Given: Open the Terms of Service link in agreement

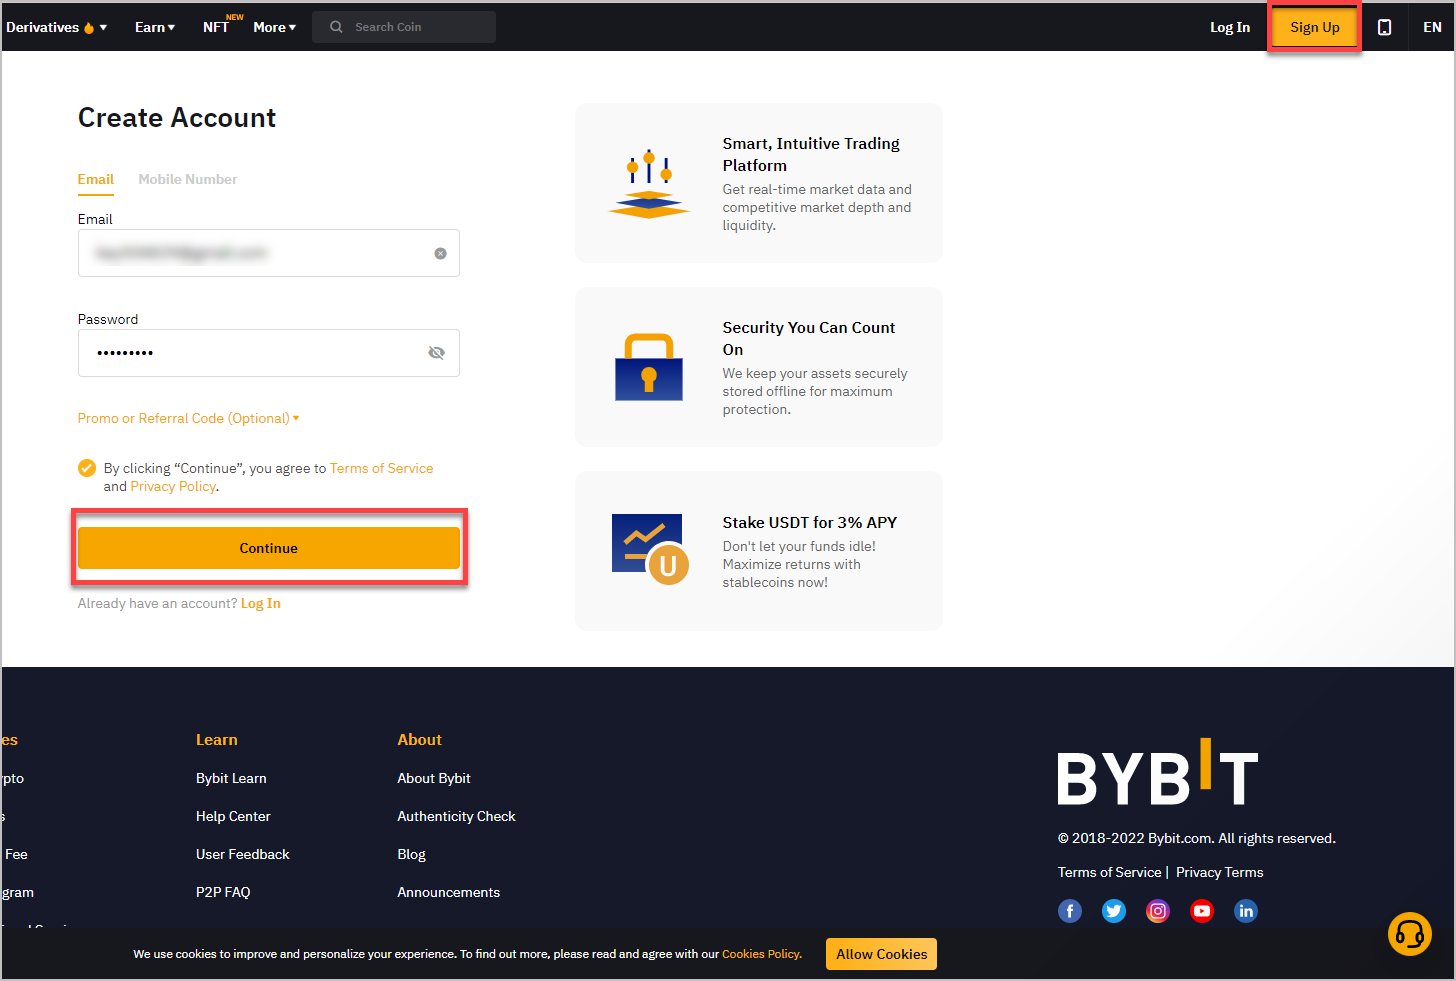Looking at the screenshot, I should tap(382, 468).
